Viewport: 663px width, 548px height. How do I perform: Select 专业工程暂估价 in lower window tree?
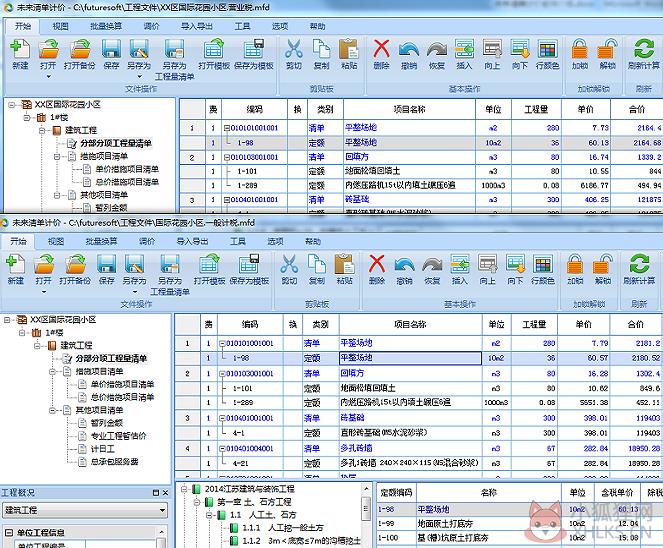coord(118,436)
